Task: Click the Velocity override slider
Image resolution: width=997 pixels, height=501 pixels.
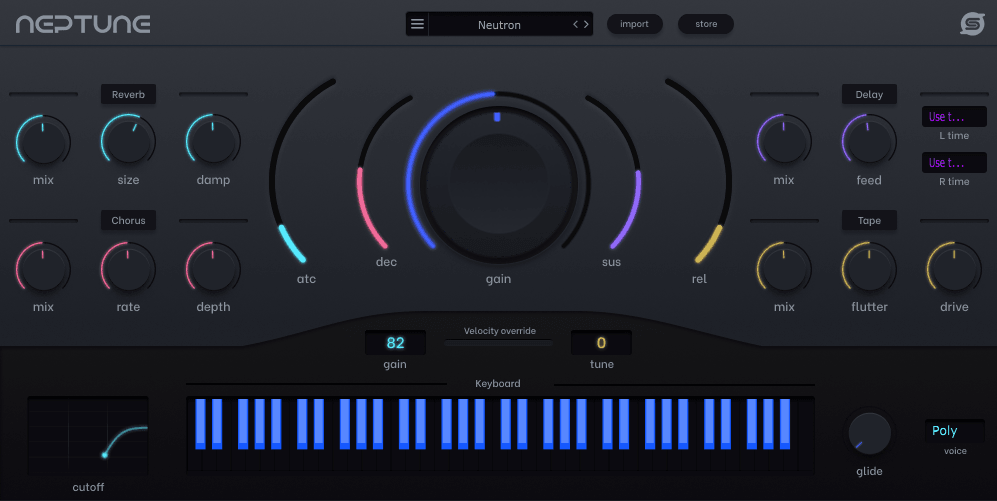Action: 498,342
